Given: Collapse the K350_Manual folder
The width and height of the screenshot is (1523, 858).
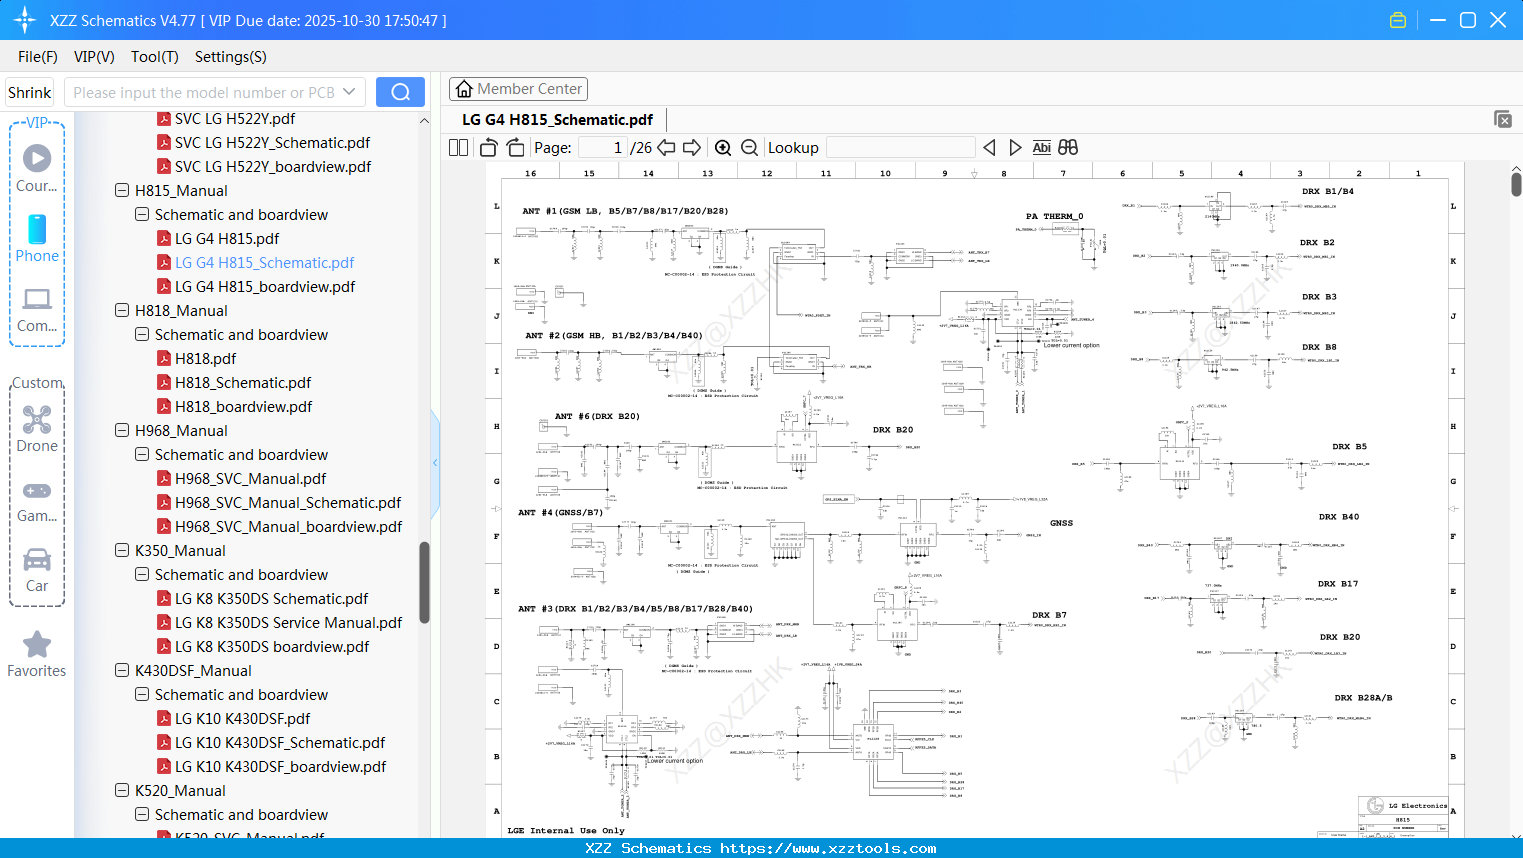Looking at the screenshot, I should coord(121,550).
